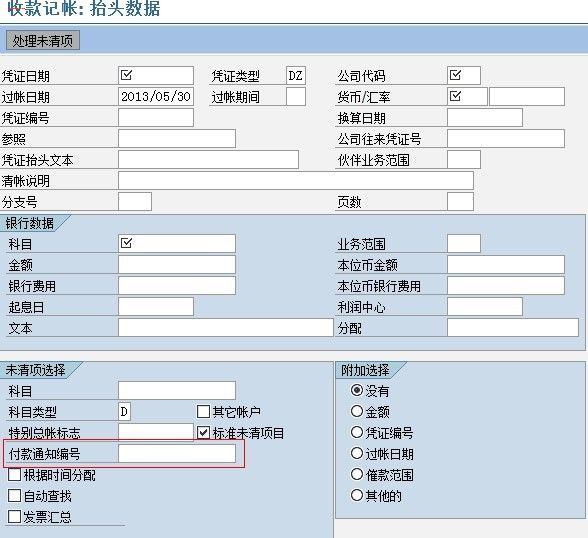Select the 金额 radio button in 附加选择
This screenshot has width=588, height=538.
pos(357,411)
